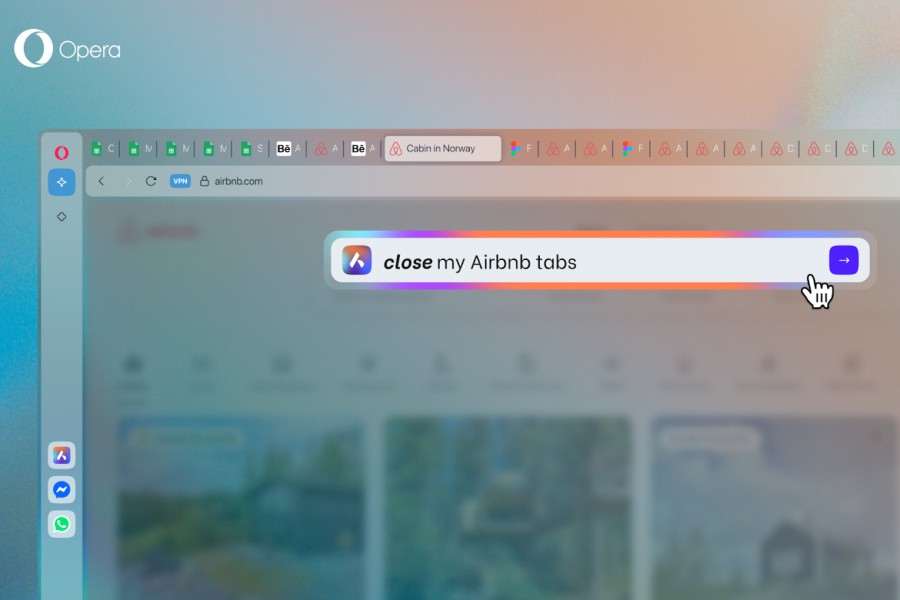Select the Behance tab beside 'Cabin in Norway'
This screenshot has width=900, height=600.
click(364, 149)
